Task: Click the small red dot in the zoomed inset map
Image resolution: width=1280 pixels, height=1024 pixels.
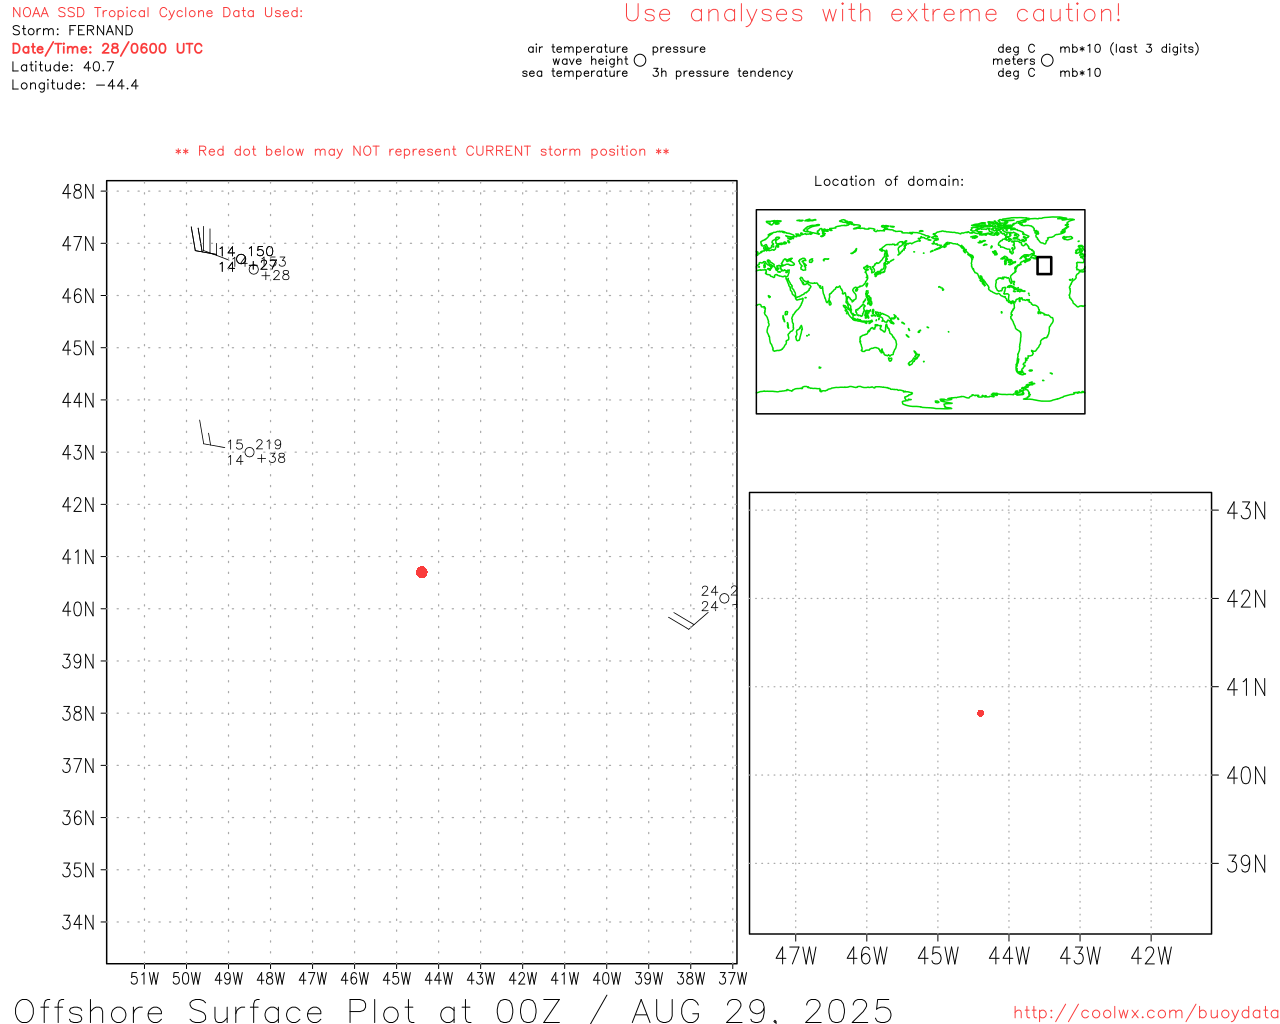Action: point(980,713)
